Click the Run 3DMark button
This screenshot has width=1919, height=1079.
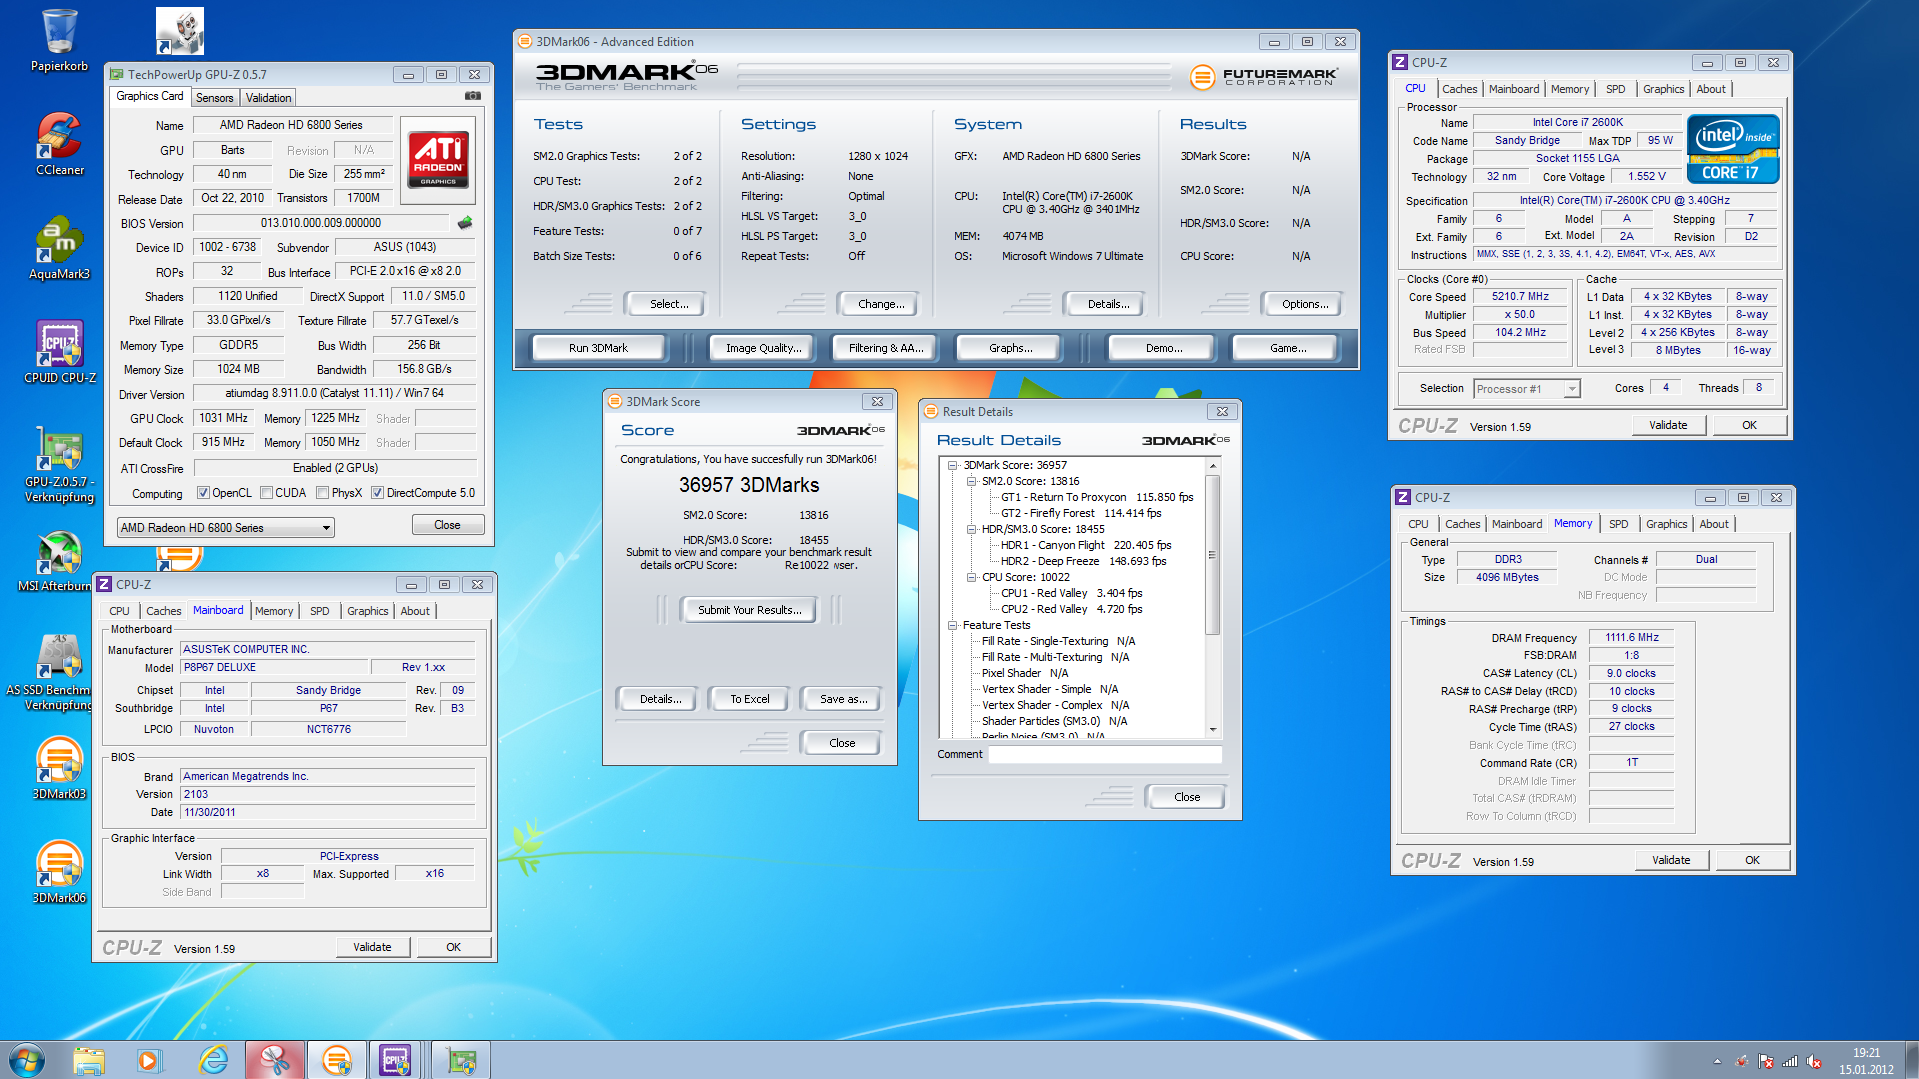point(598,348)
